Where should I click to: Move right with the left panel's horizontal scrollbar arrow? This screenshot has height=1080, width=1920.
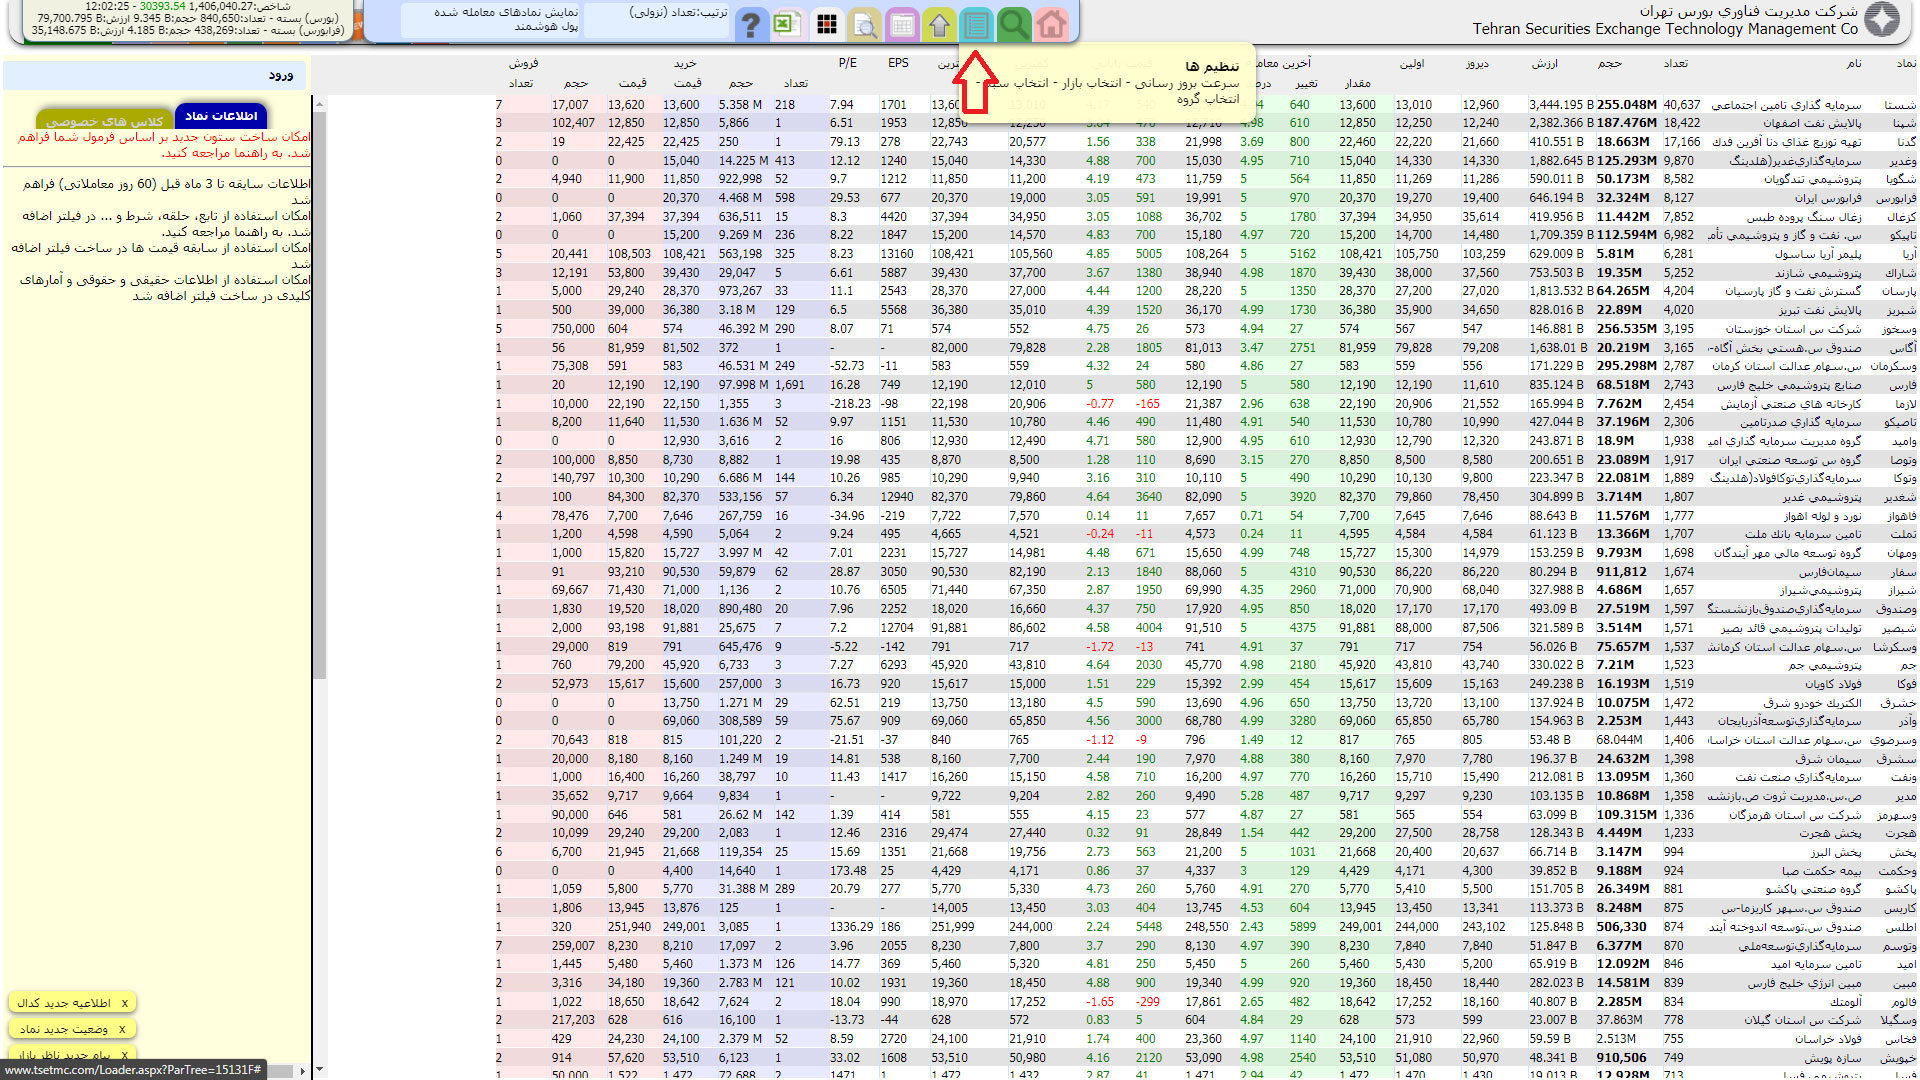pyautogui.click(x=302, y=1070)
